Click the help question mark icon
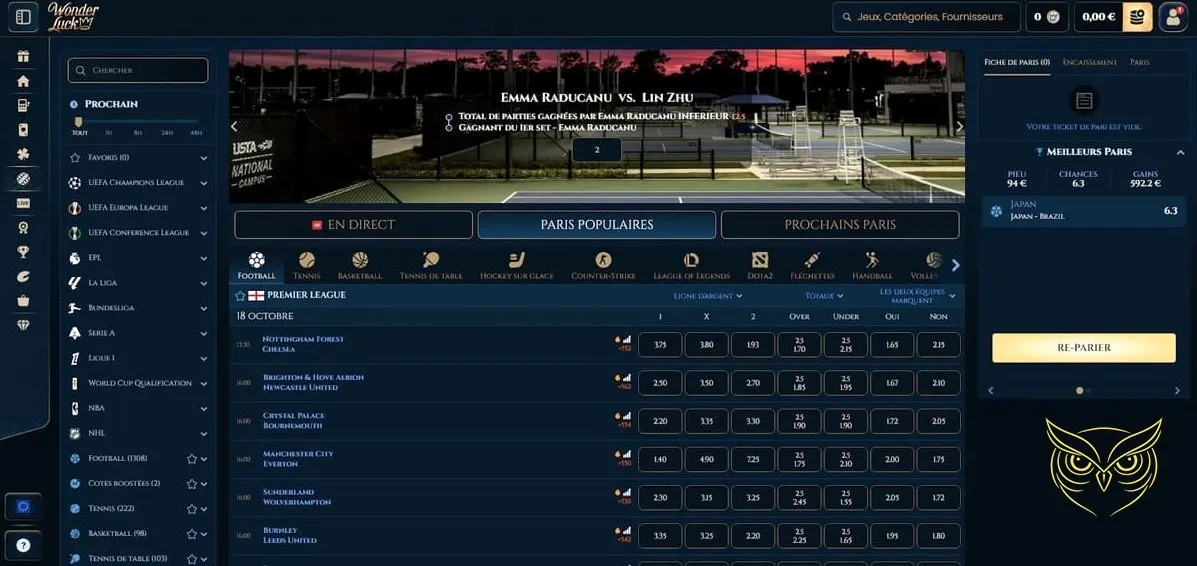This screenshot has width=1197, height=566. click(x=23, y=546)
